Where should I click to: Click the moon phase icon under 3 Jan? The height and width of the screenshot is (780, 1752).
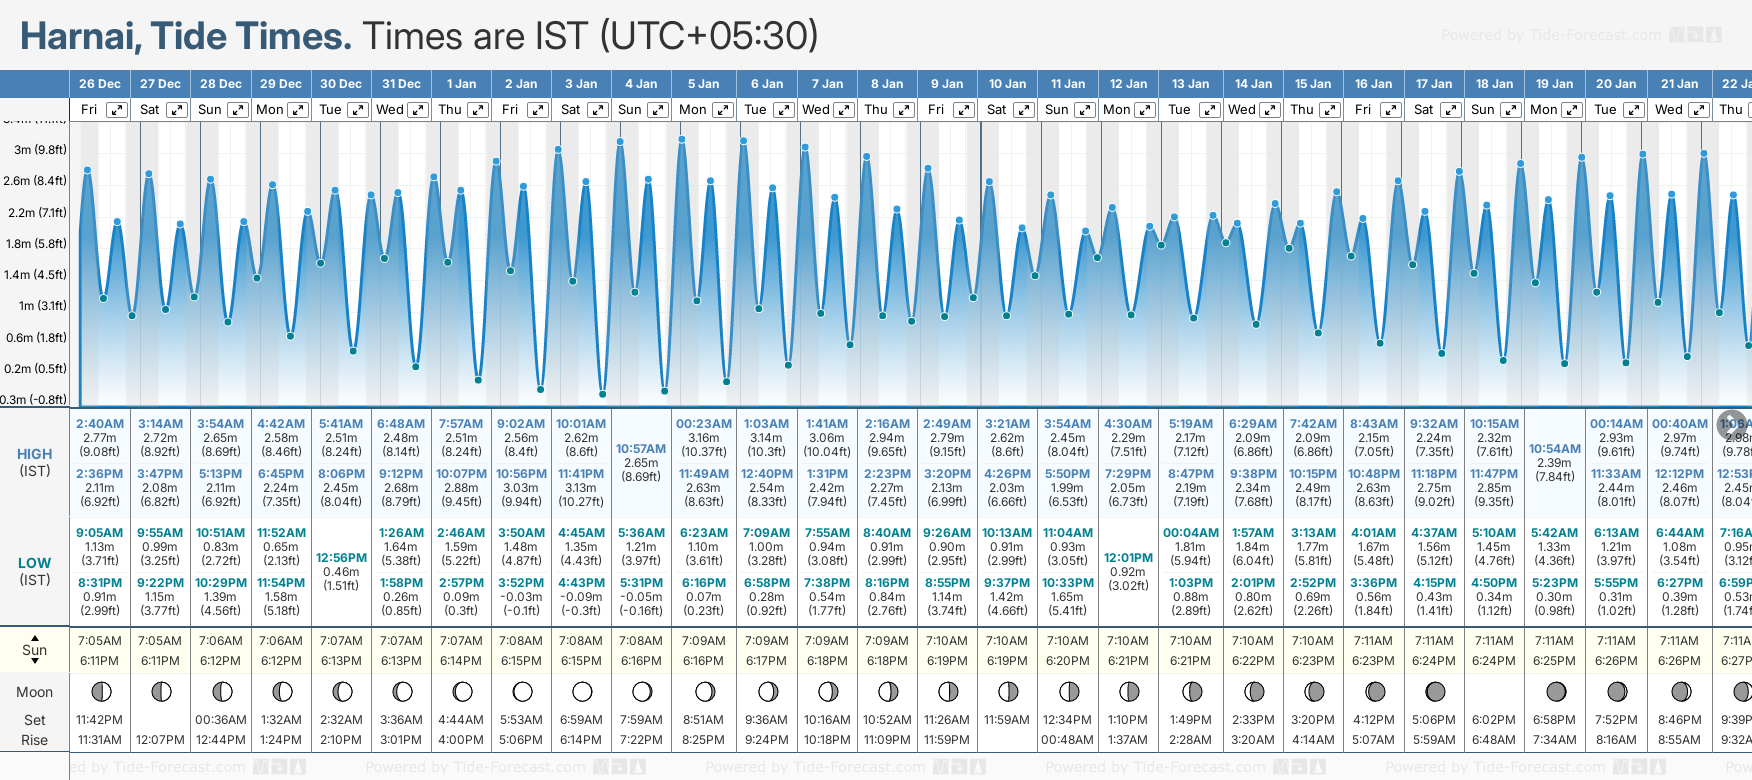coord(582,691)
